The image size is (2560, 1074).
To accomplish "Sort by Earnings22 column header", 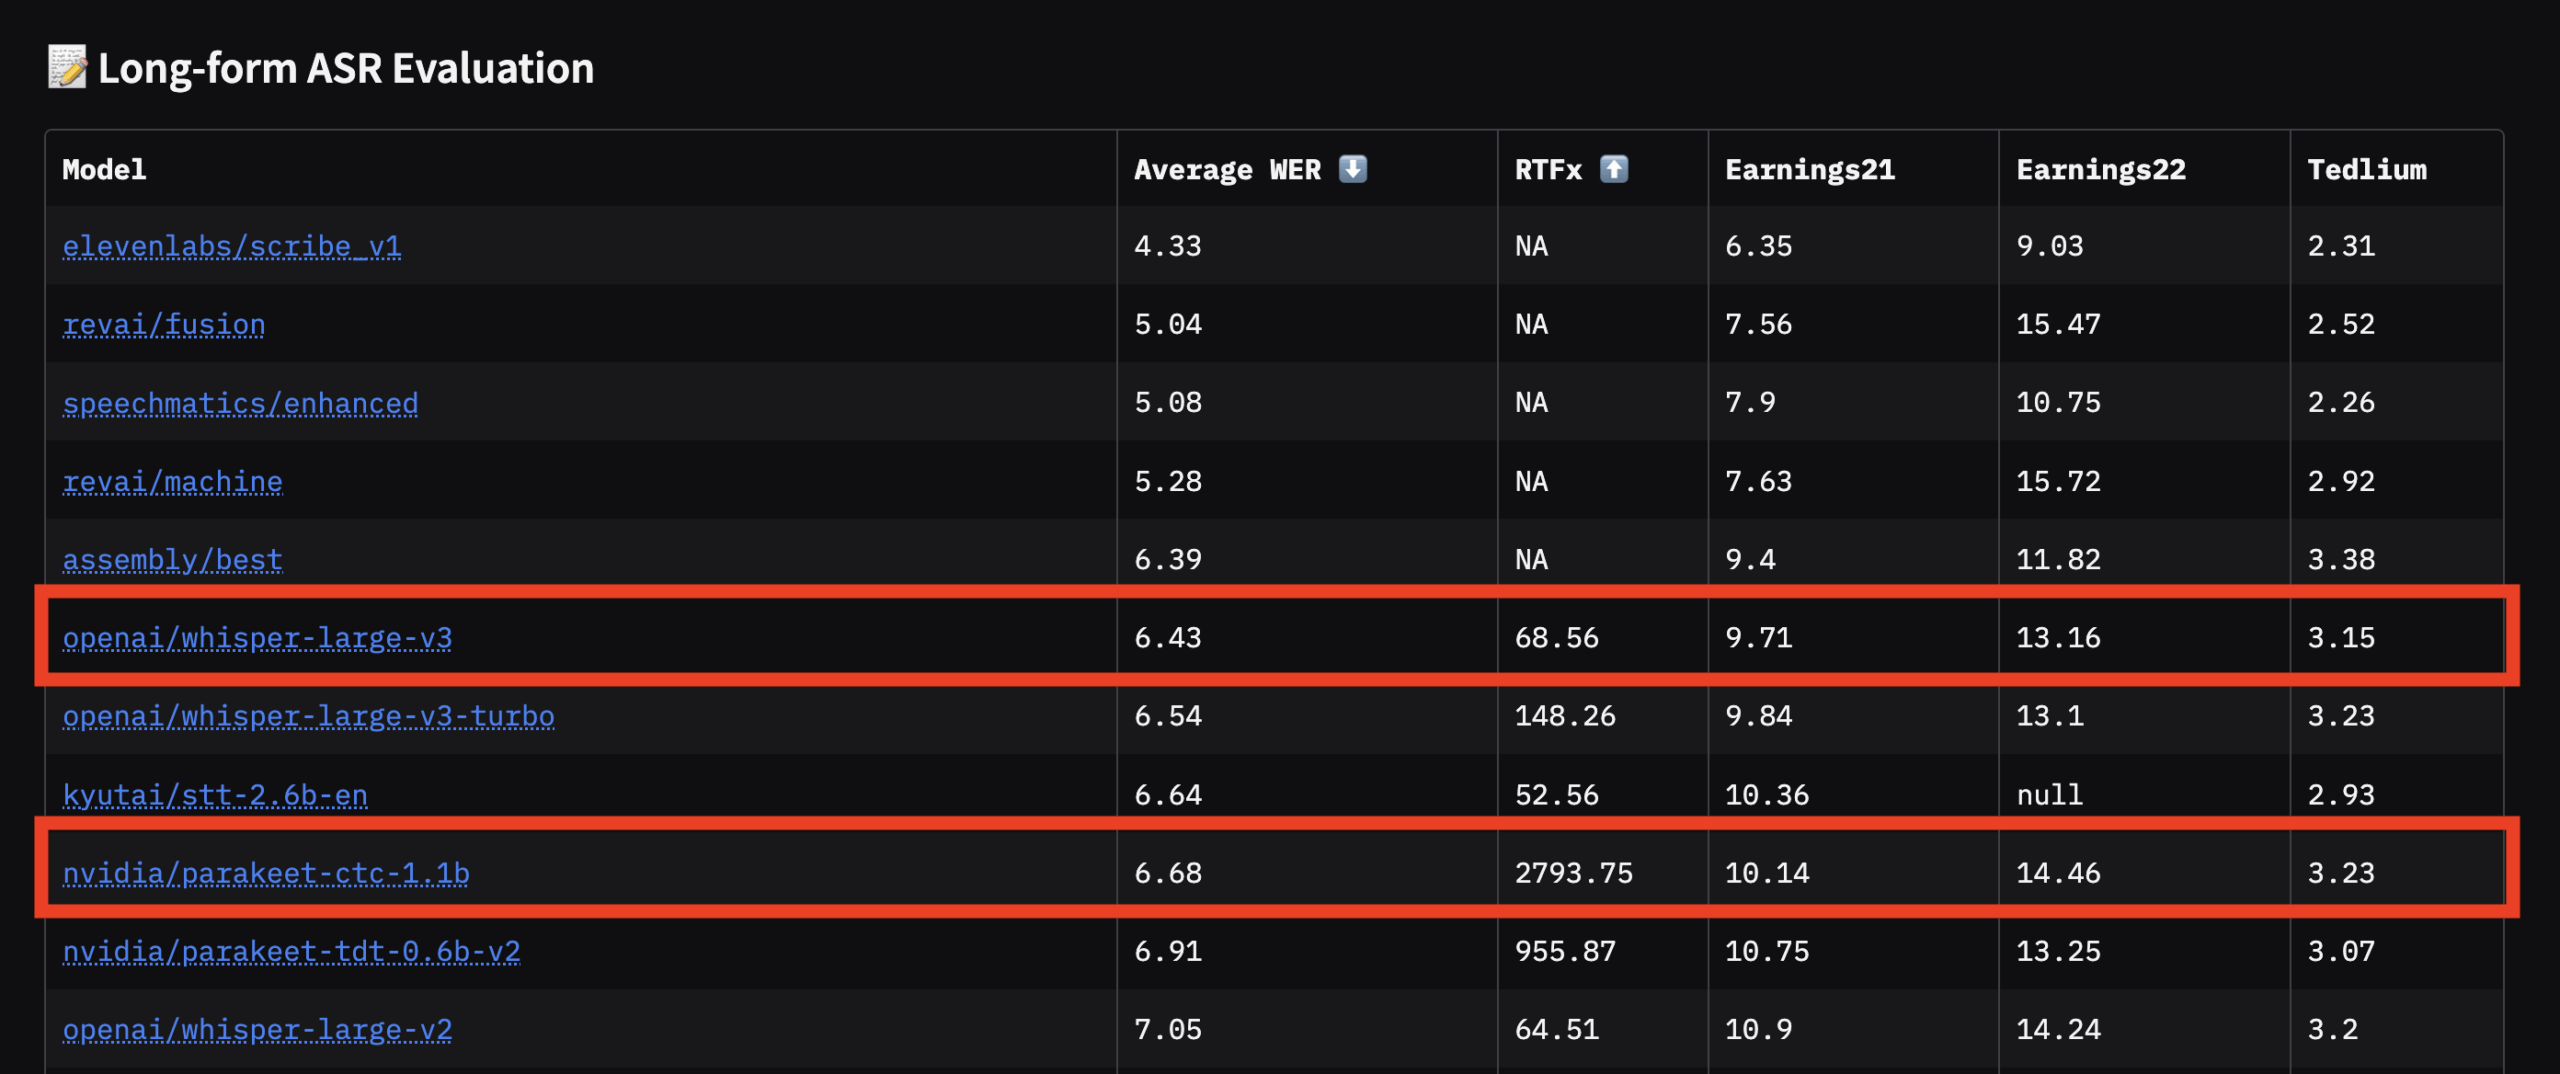I will point(2101,169).
